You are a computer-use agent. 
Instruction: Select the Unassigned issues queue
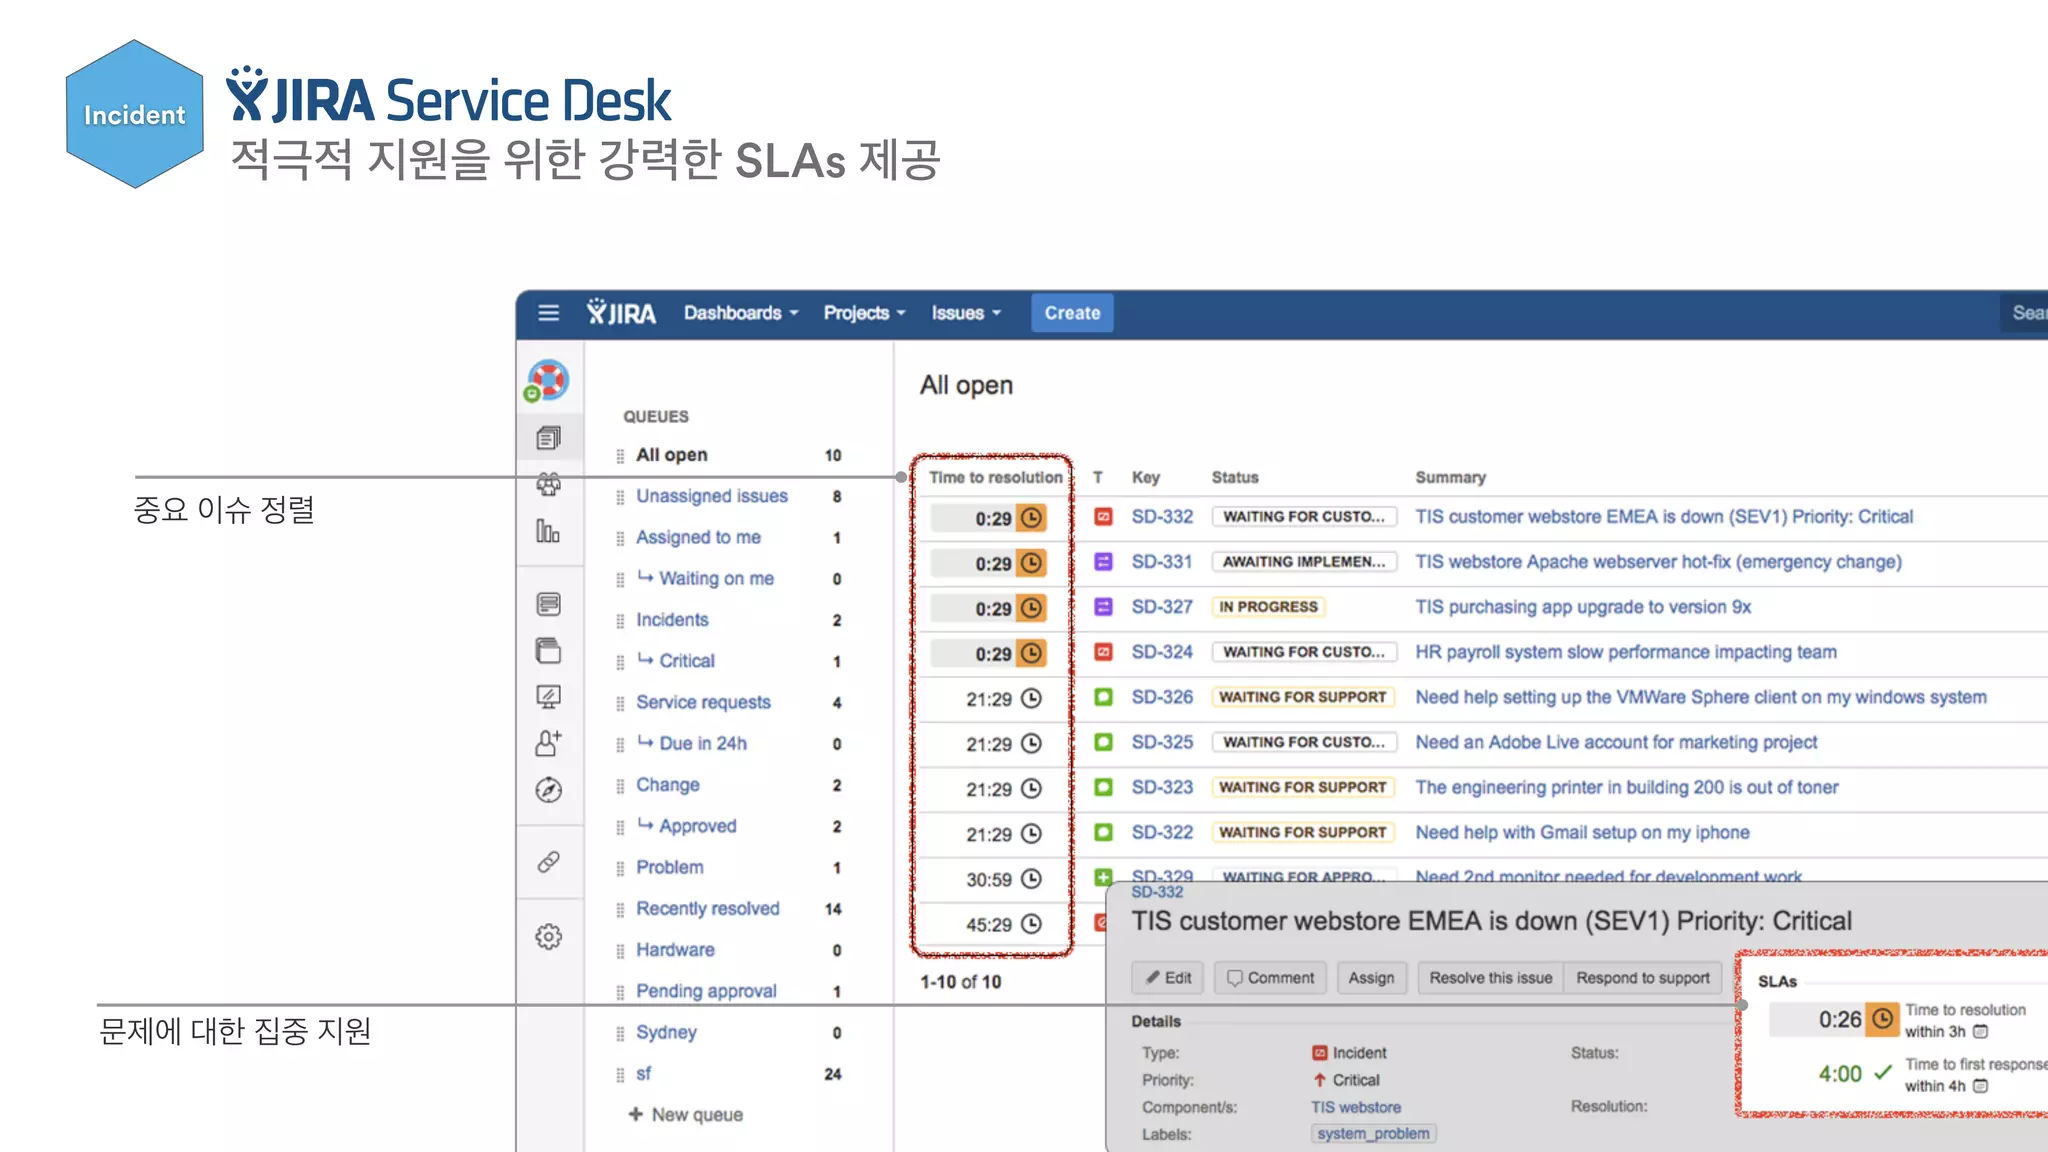[712, 496]
